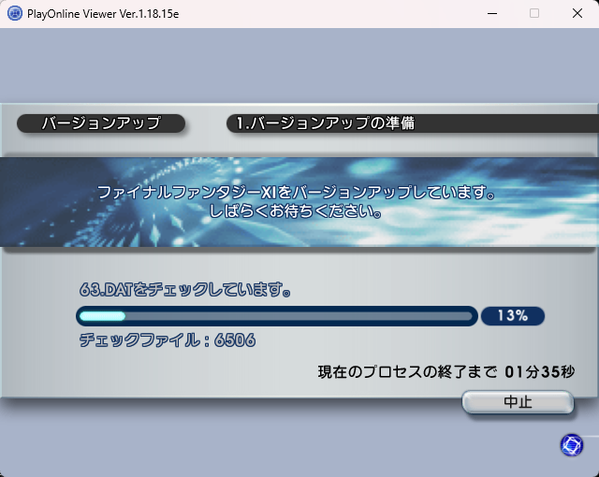Click the 1.バージョンアップの準備 step title
The image size is (599, 477).
click(325, 123)
